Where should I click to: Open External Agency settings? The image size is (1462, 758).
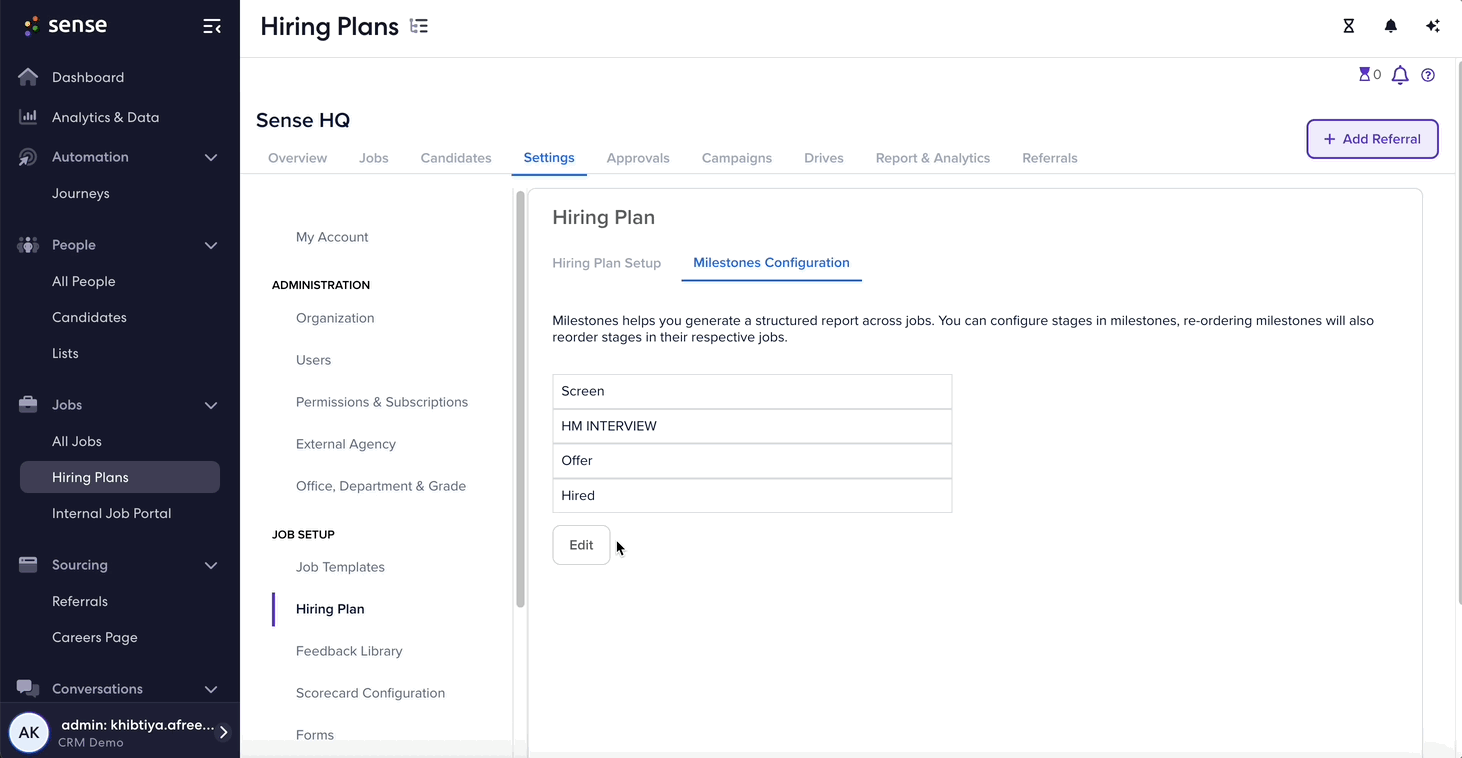tap(346, 444)
